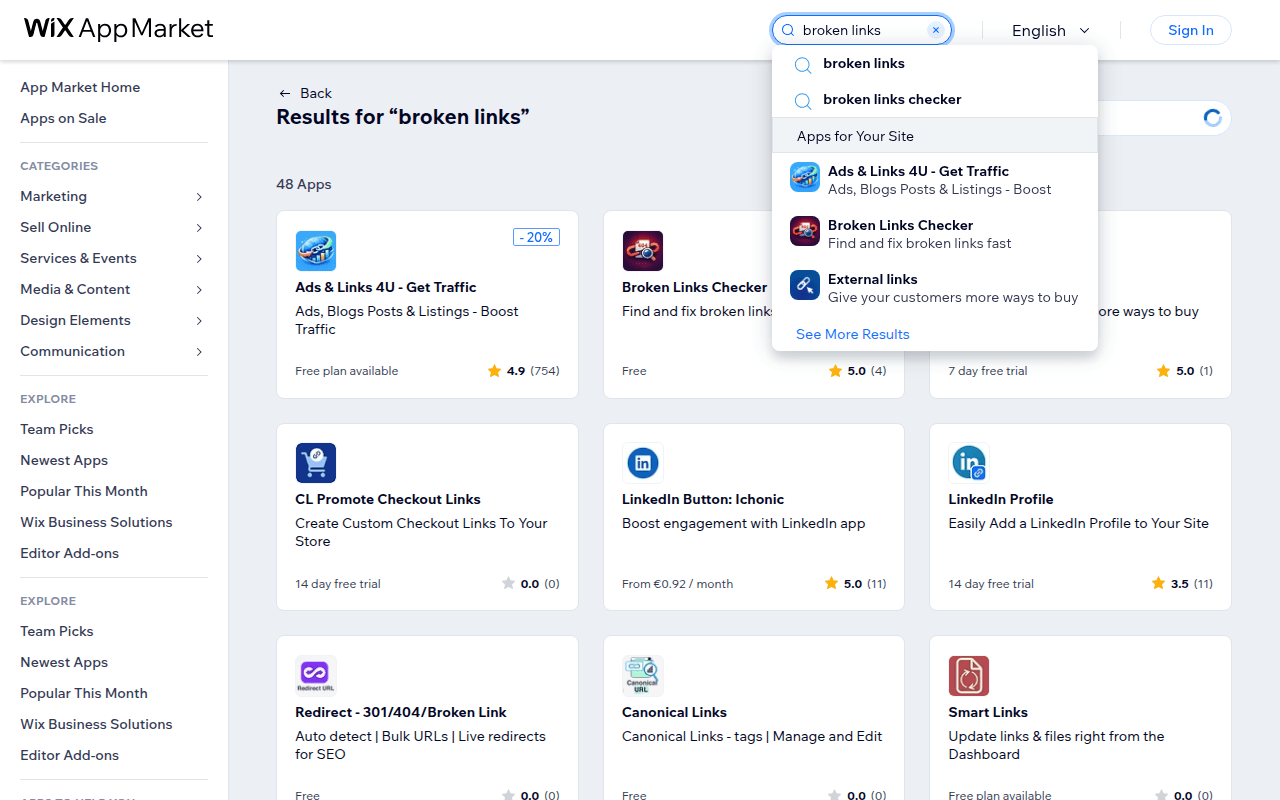The height and width of the screenshot is (800, 1280).
Task: Click the Sign In button
Action: point(1191,30)
